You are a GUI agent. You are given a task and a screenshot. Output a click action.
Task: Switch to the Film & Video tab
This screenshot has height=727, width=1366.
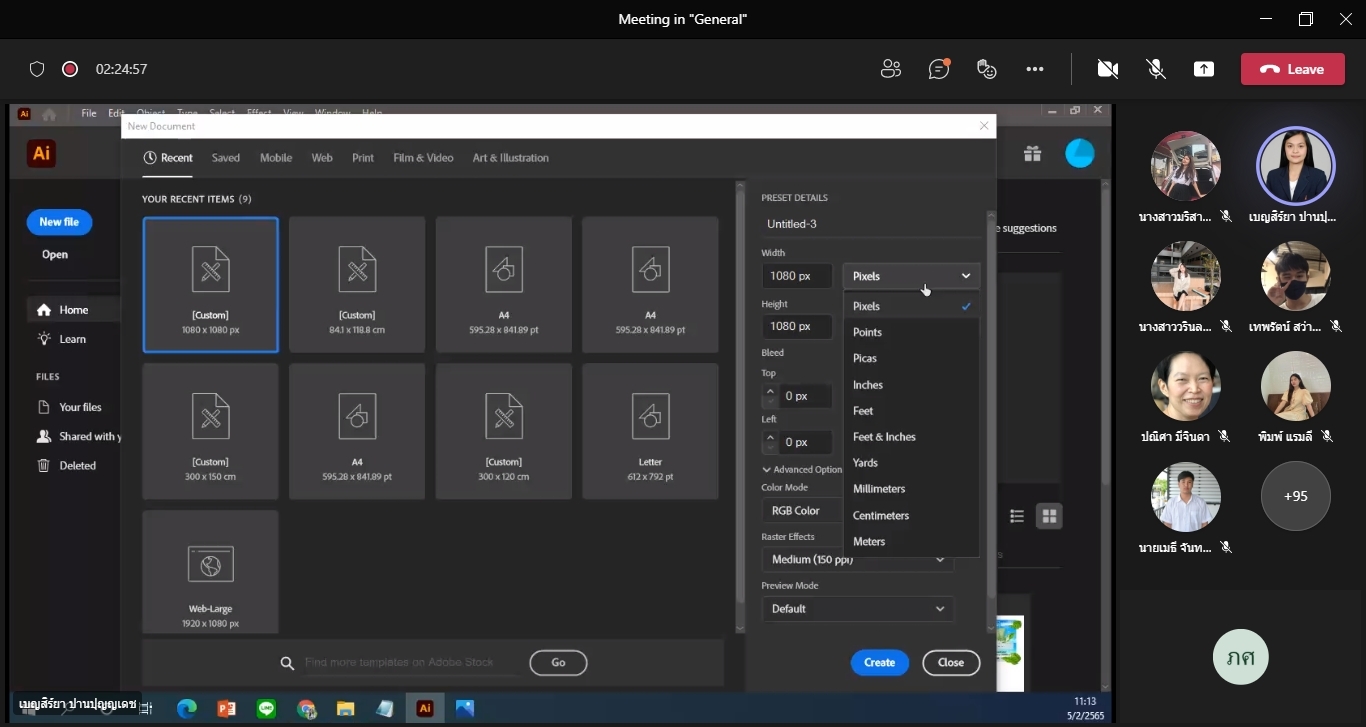click(423, 158)
